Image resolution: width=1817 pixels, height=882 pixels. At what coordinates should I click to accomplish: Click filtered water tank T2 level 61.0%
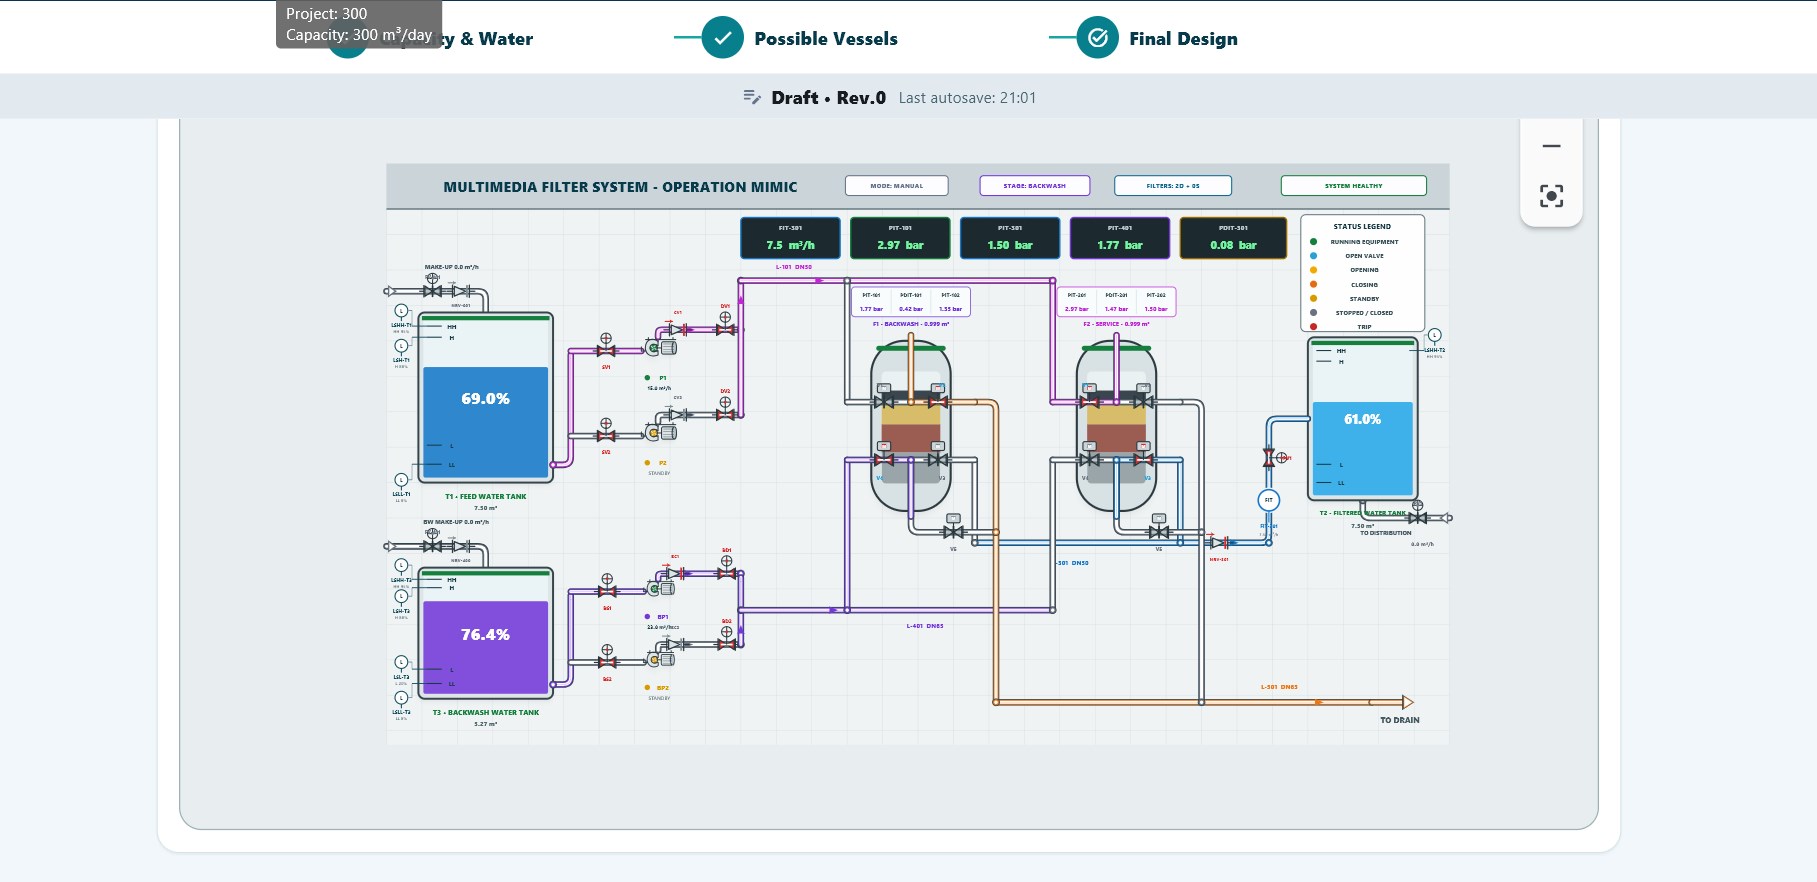(1362, 419)
